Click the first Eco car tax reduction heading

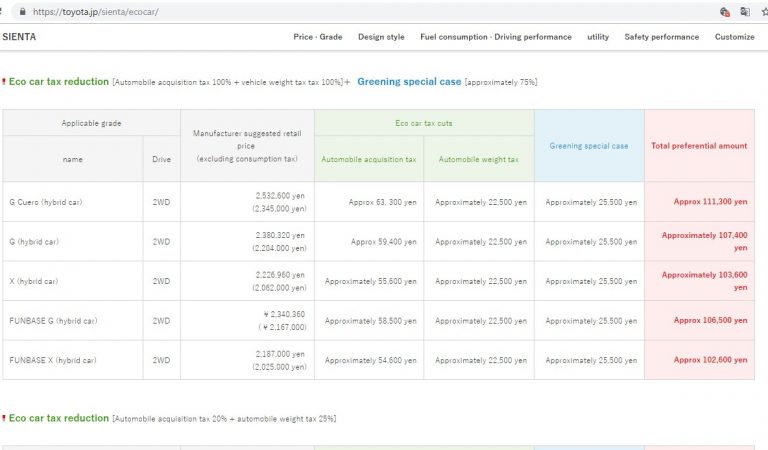click(59, 82)
